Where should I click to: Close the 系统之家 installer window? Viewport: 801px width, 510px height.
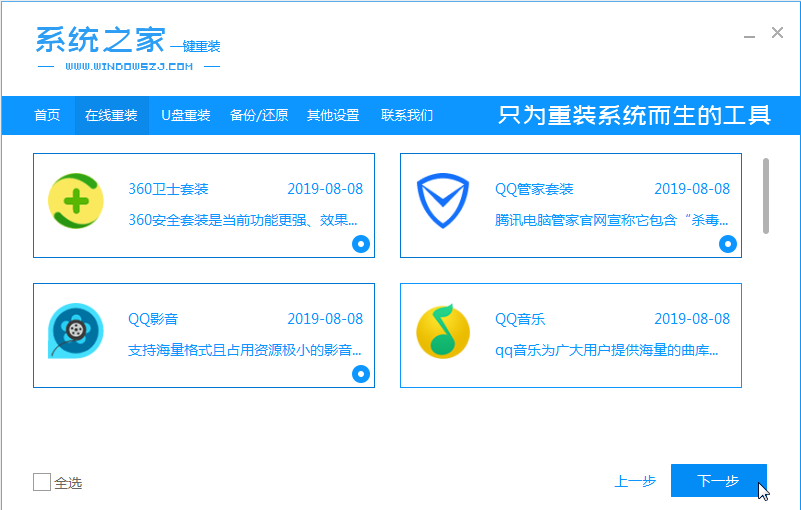coord(777,33)
